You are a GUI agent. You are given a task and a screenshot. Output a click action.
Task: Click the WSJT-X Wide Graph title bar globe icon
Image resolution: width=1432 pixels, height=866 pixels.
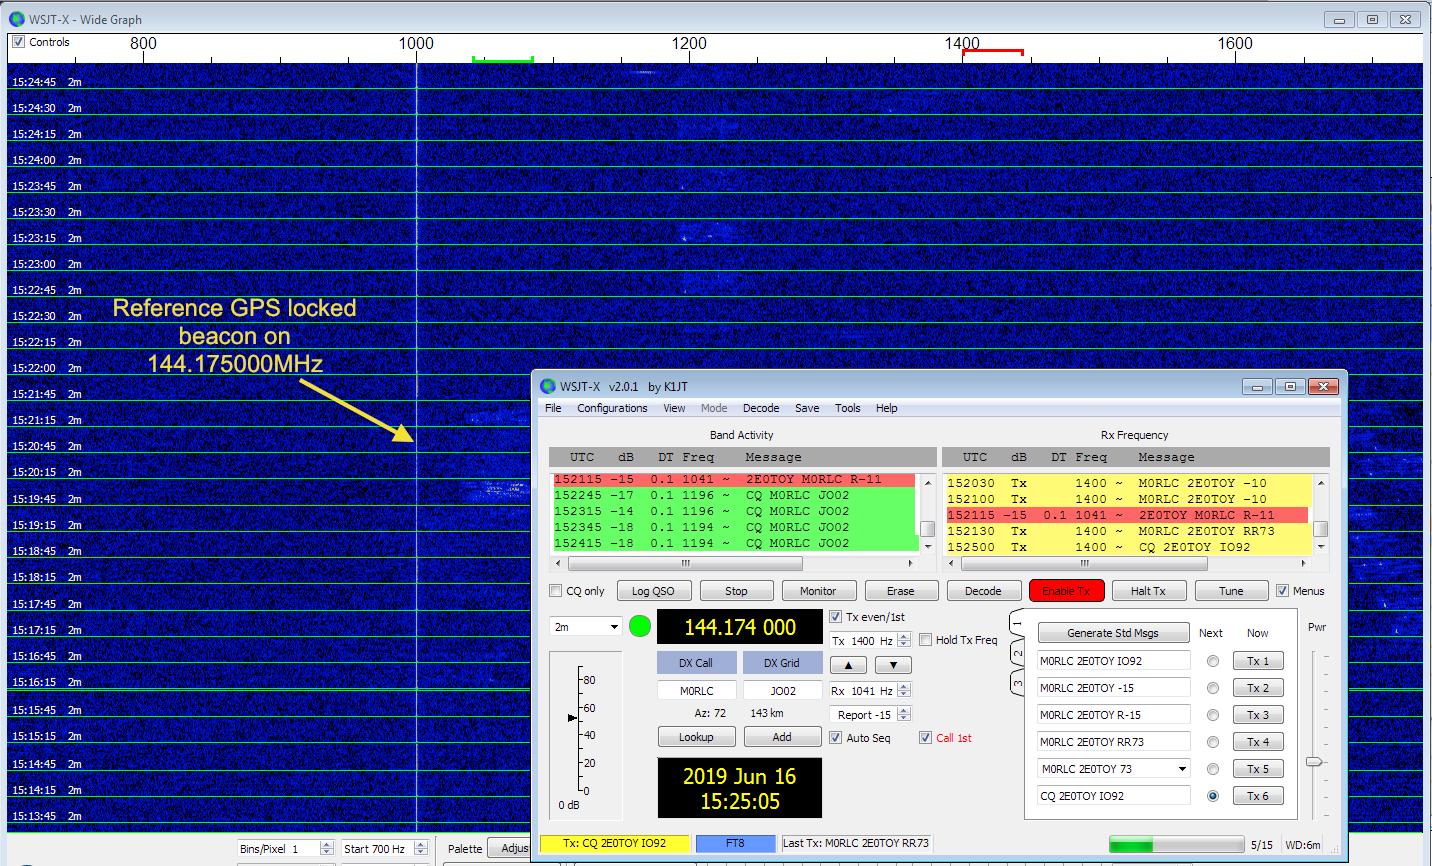18,18
